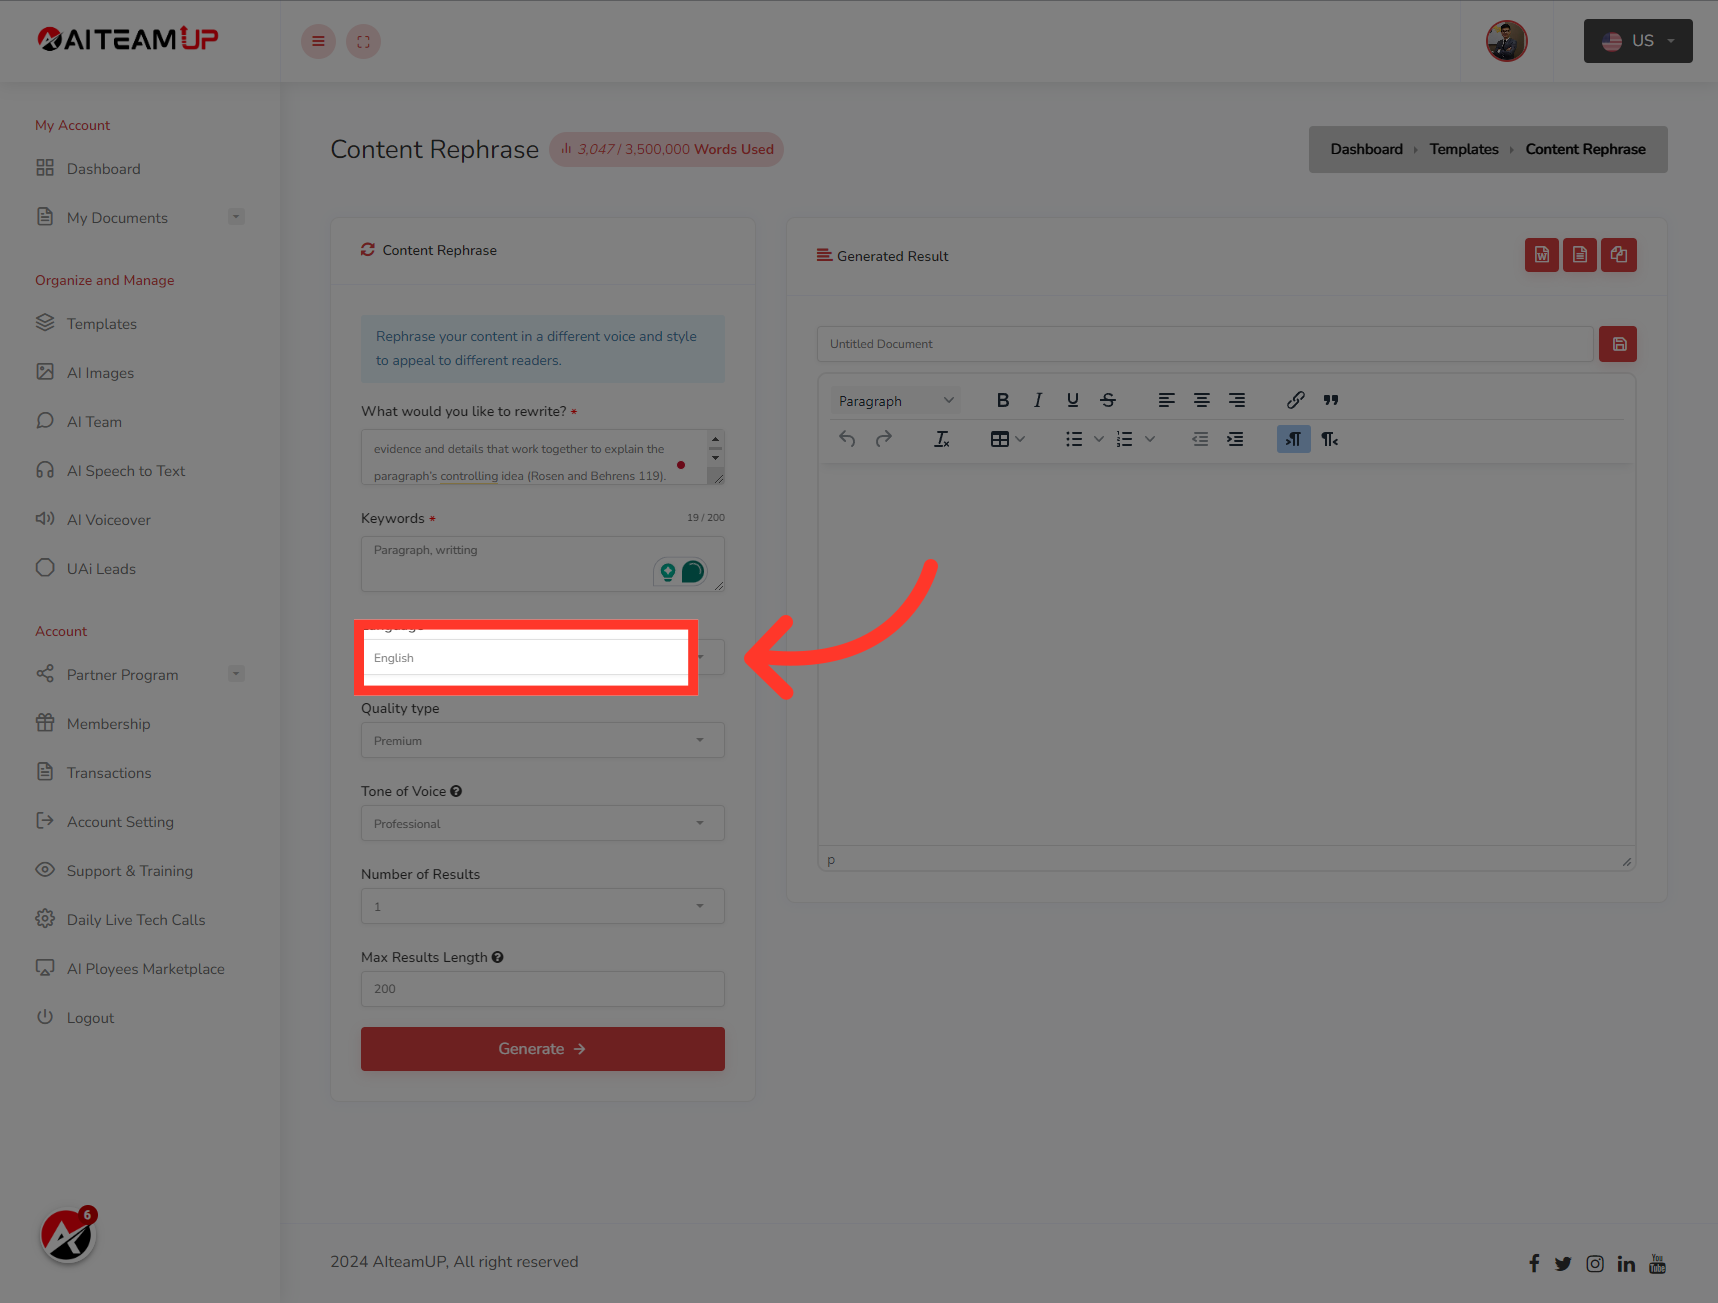The image size is (1718, 1303).
Task: Expand the Partner Program submenu
Action: coord(236,673)
